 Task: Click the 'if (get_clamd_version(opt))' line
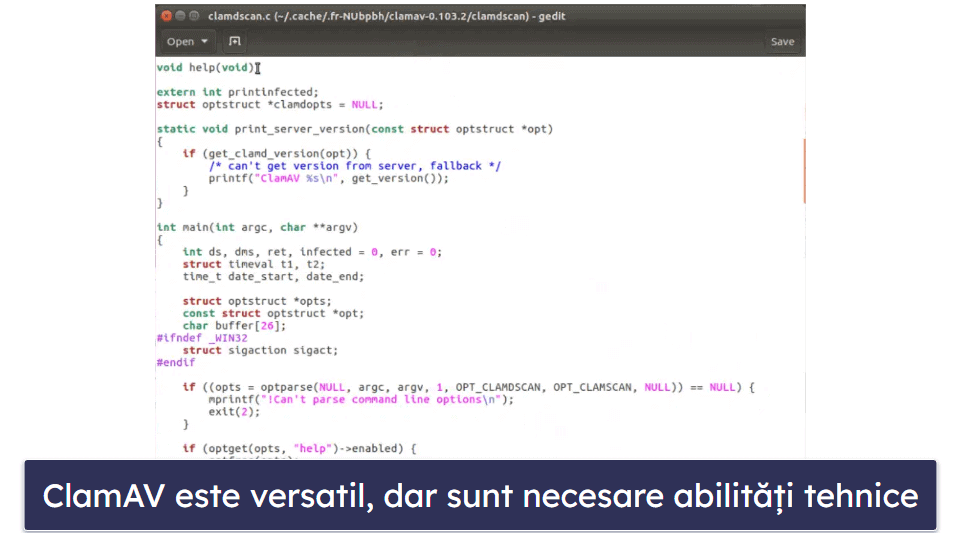276,153
